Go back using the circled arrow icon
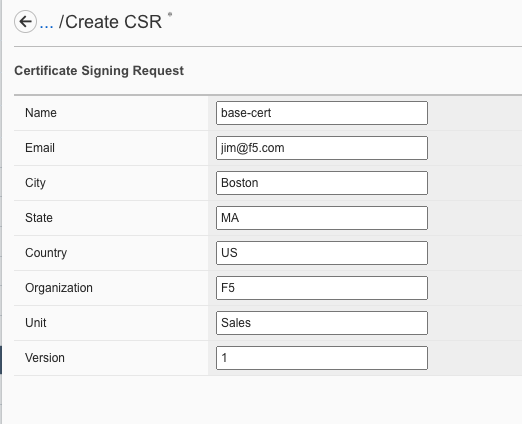This screenshot has height=424, width=522. pos(25,22)
